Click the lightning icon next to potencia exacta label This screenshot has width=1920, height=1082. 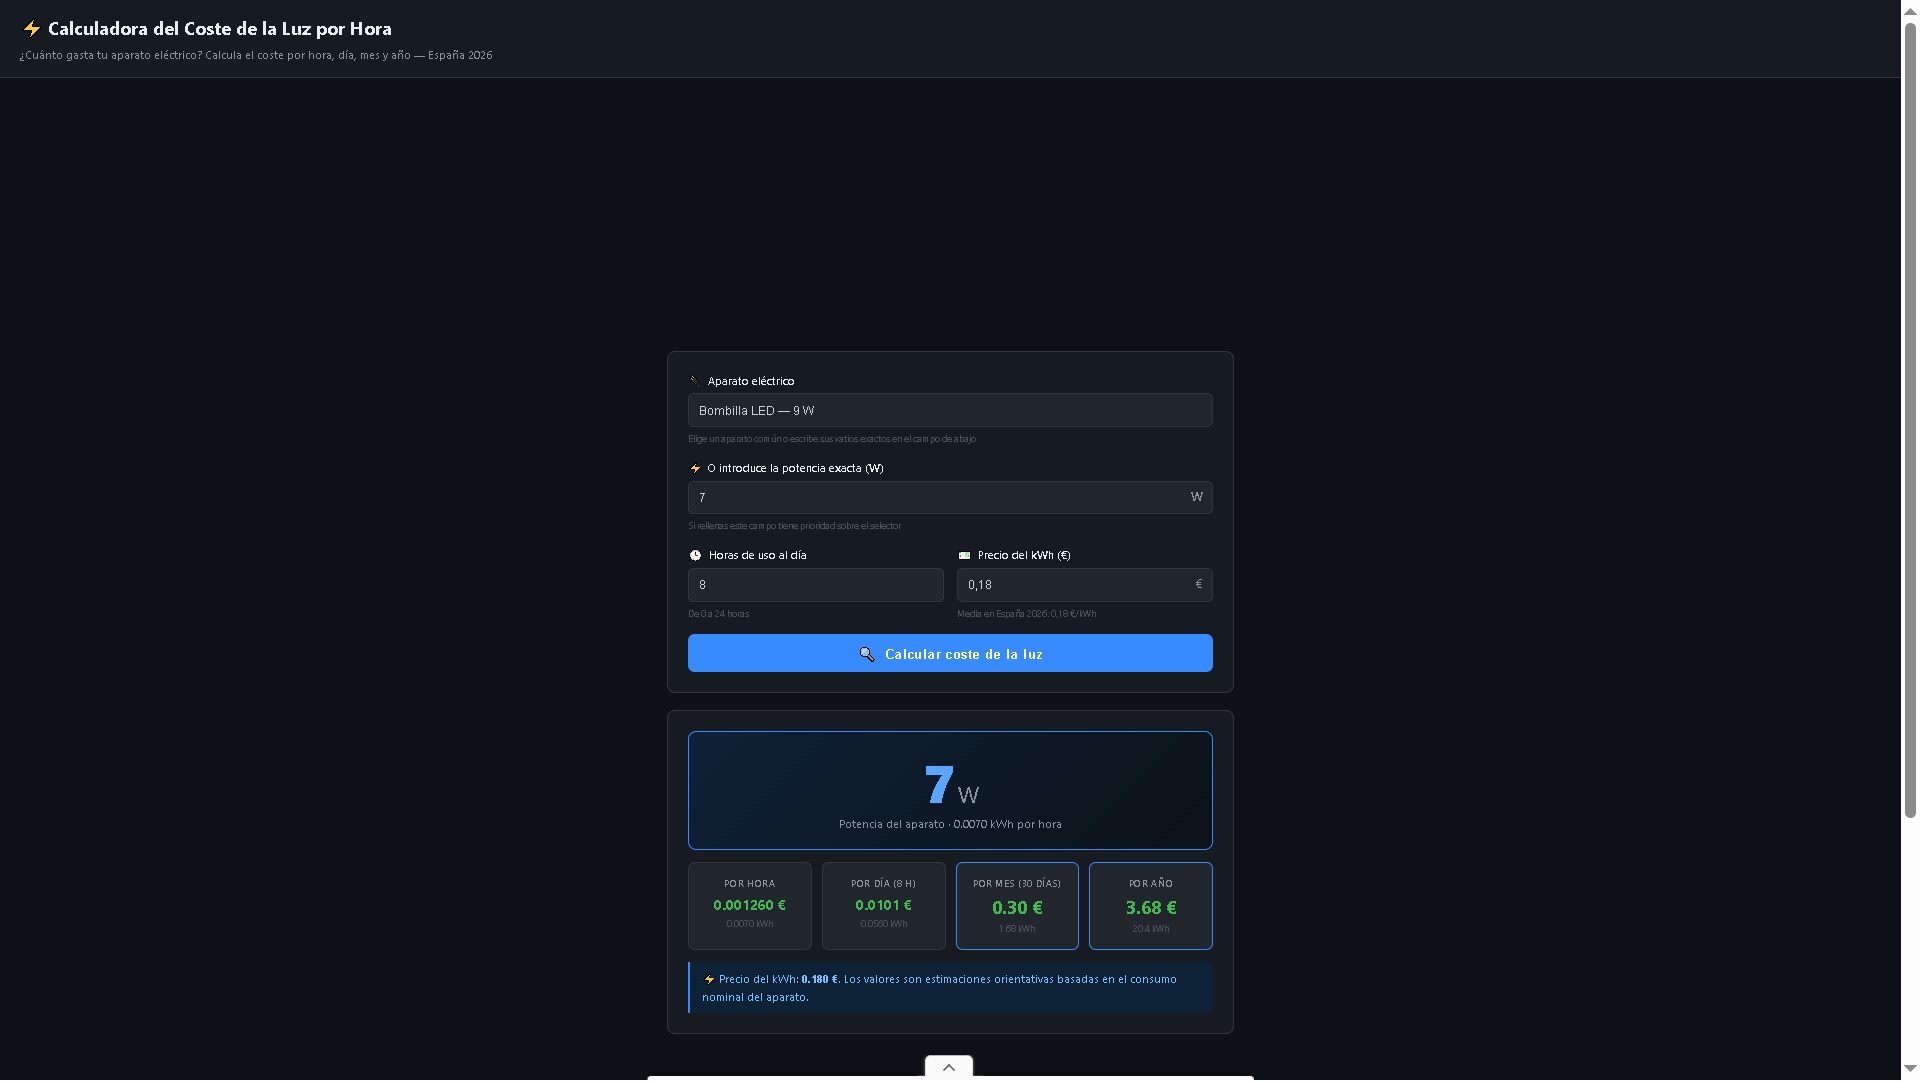click(695, 468)
